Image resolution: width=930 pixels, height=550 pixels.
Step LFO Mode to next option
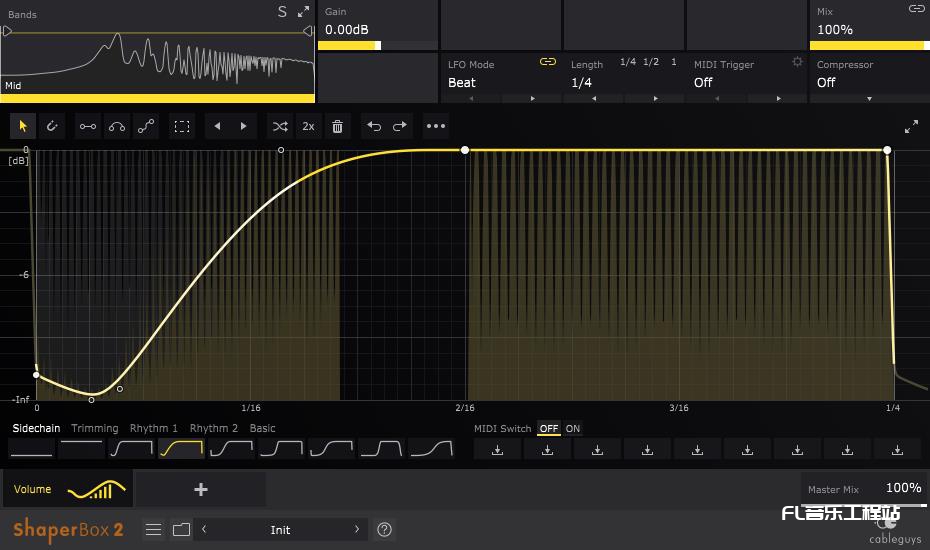[532, 98]
